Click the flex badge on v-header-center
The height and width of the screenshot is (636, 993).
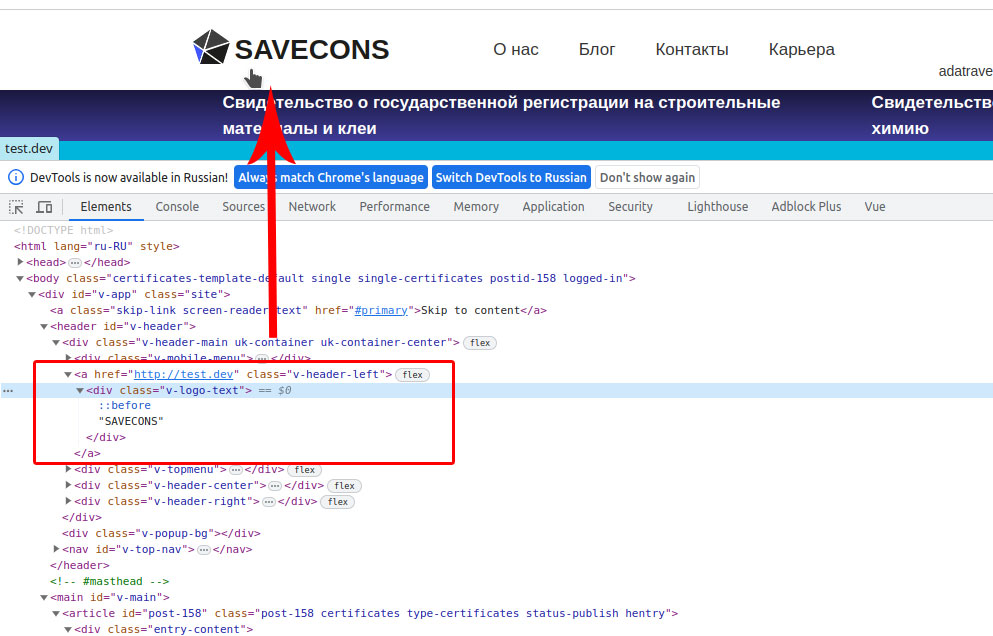coord(345,486)
